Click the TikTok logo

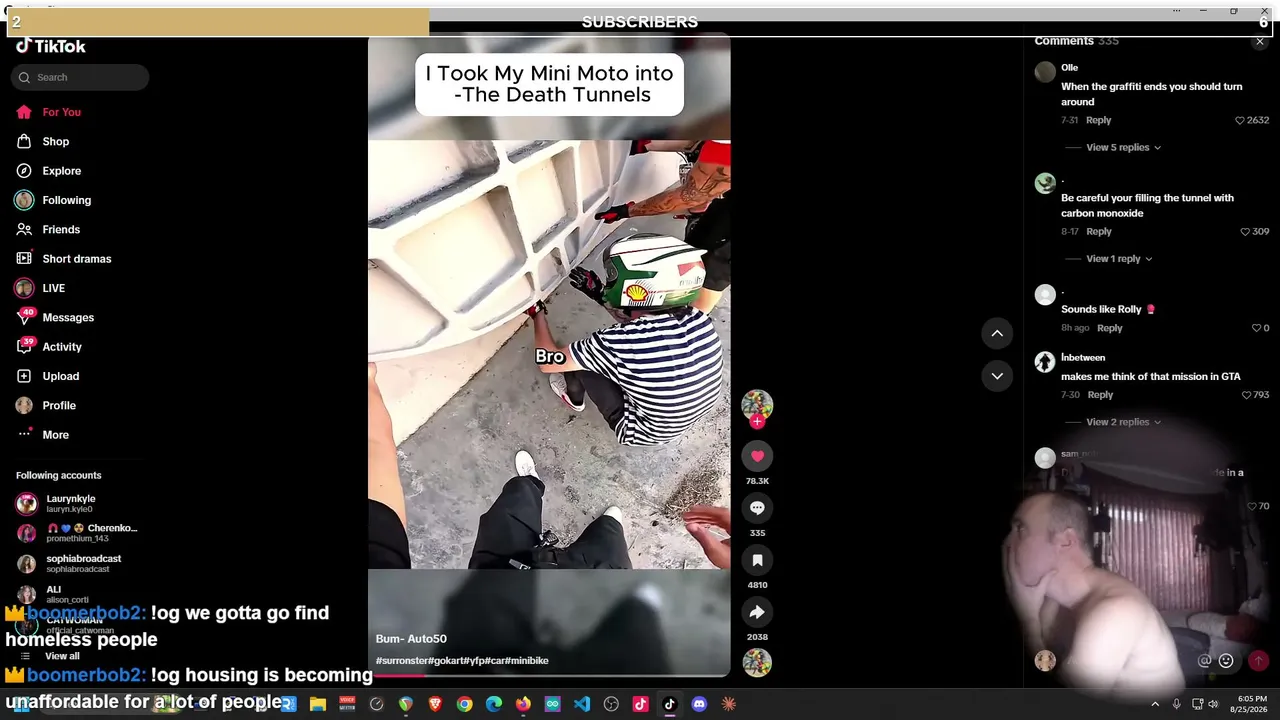(x=51, y=46)
